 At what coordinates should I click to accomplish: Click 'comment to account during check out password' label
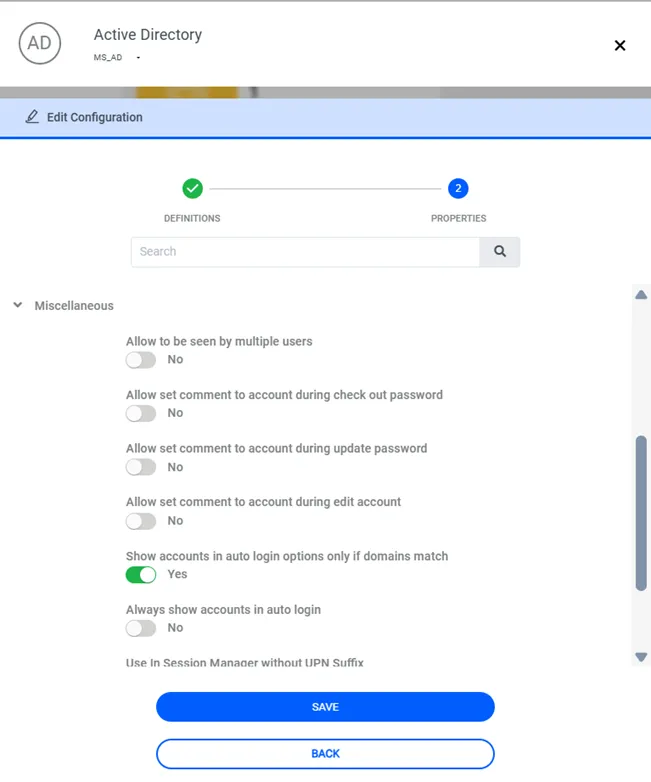[284, 395]
